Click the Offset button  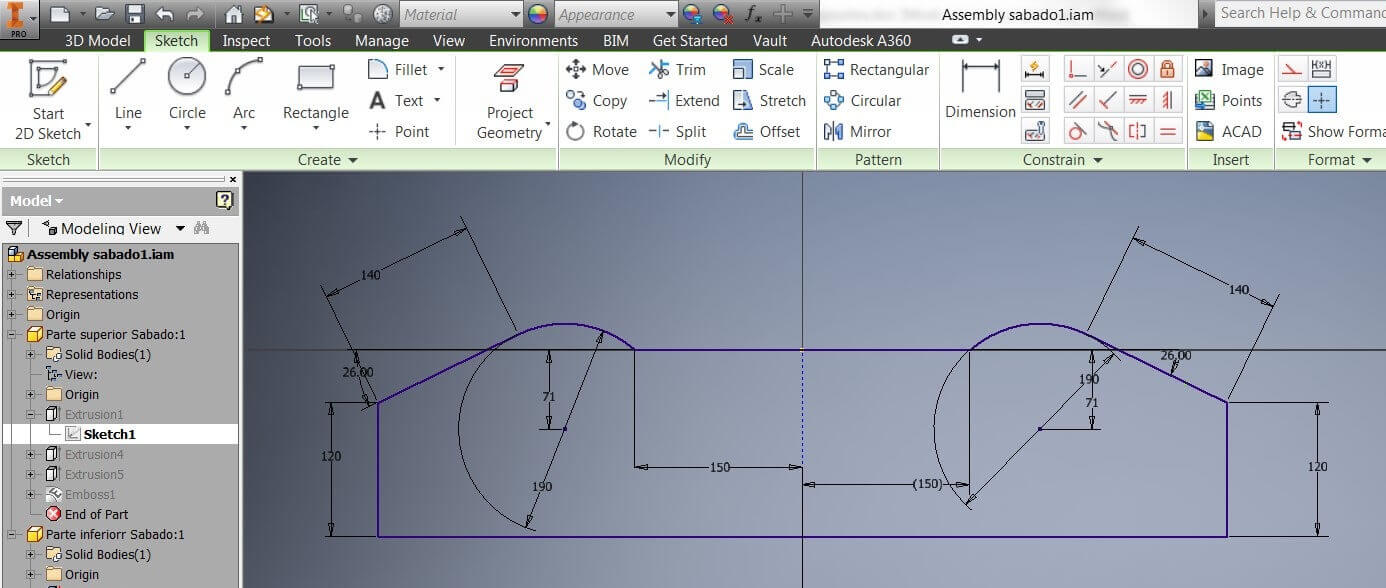(x=766, y=131)
